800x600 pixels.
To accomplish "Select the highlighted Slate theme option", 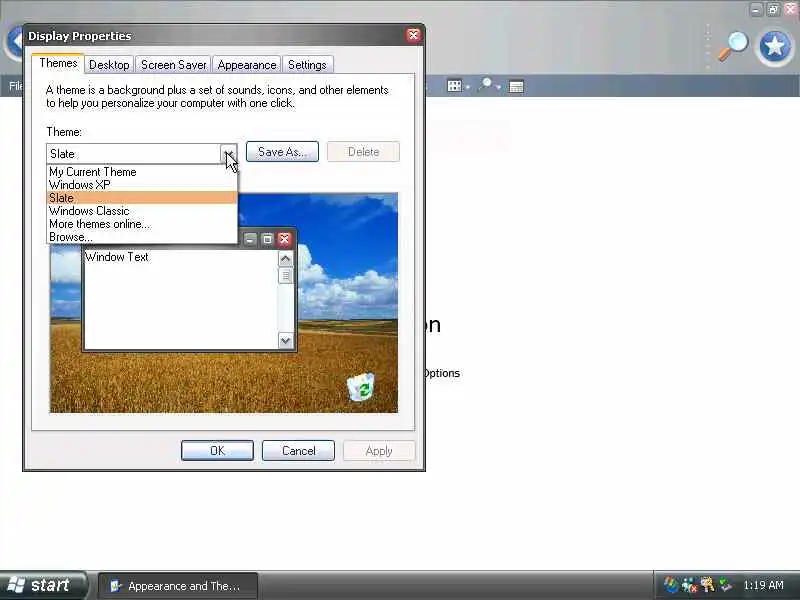I will pos(142,198).
